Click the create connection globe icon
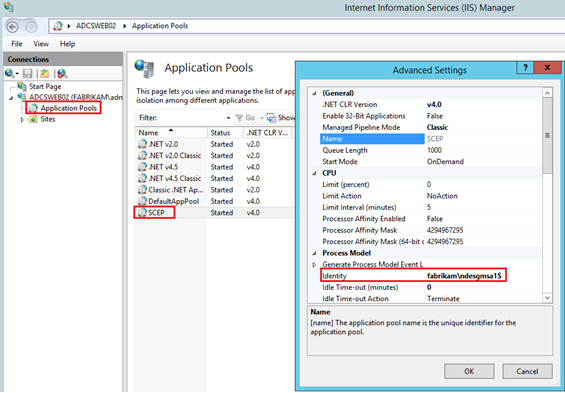The height and width of the screenshot is (393, 565). click(10, 73)
